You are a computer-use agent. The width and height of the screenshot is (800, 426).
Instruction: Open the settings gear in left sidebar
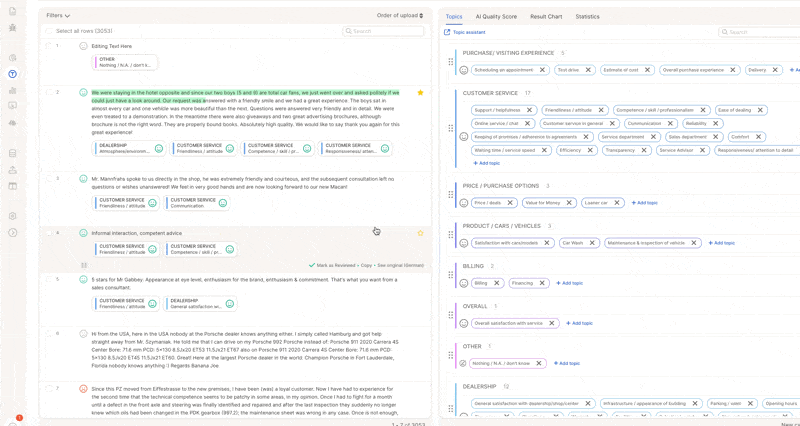(x=13, y=216)
